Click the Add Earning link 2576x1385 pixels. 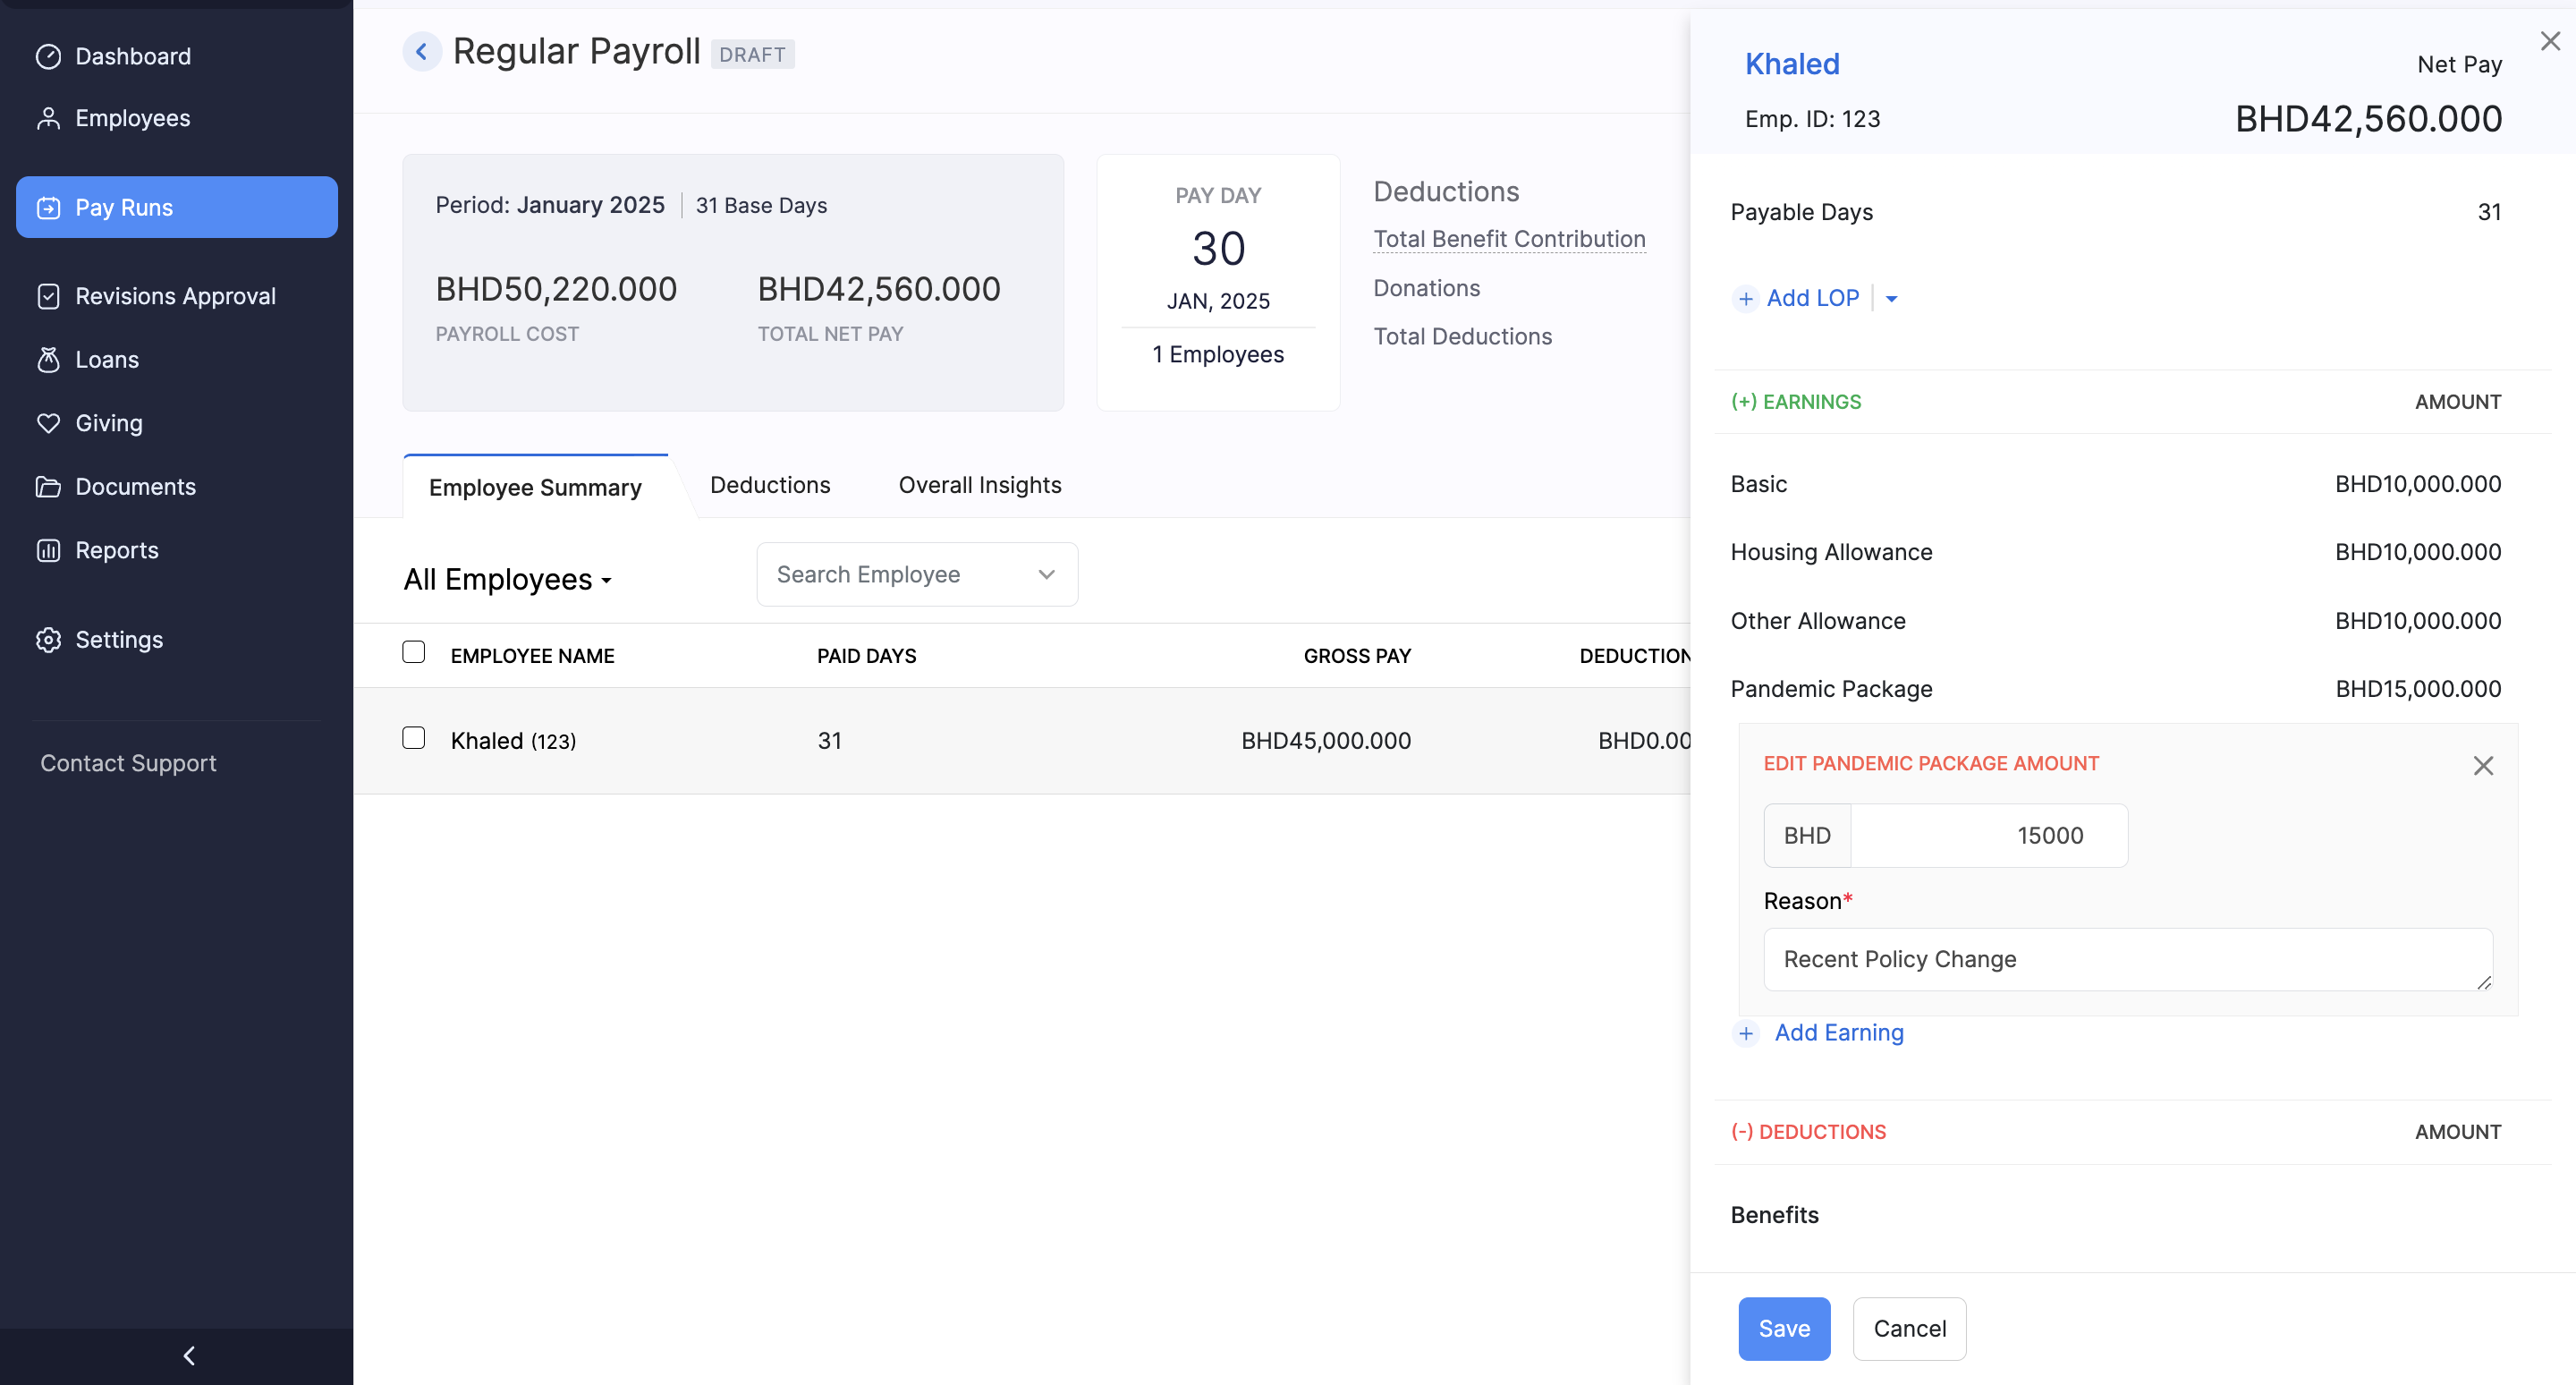point(1838,1032)
